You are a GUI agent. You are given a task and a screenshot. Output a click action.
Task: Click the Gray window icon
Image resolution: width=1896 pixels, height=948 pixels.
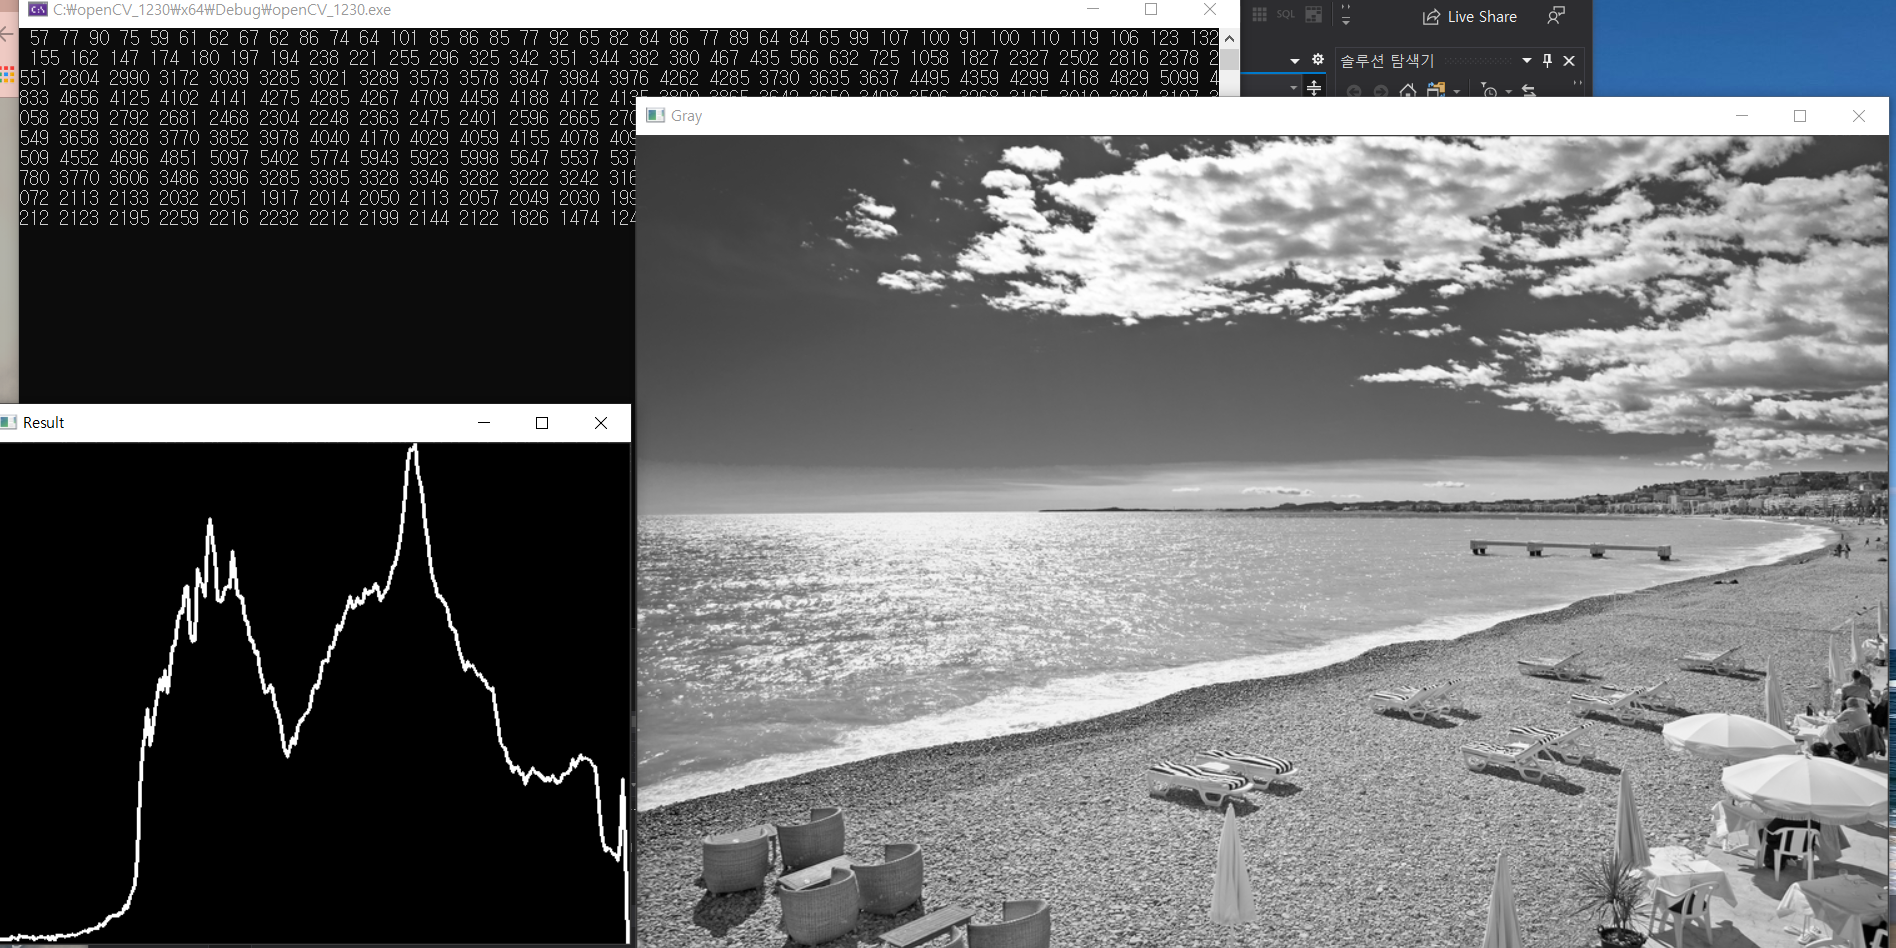tap(656, 115)
